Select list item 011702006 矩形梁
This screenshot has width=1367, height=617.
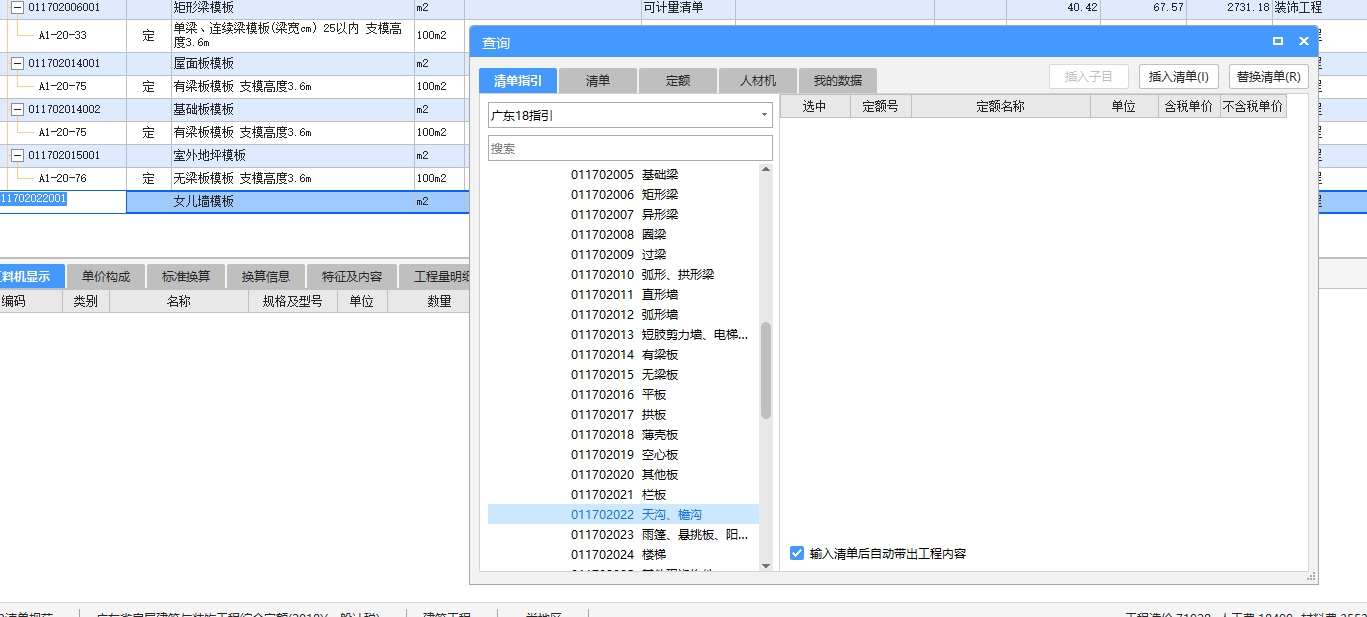click(x=624, y=195)
